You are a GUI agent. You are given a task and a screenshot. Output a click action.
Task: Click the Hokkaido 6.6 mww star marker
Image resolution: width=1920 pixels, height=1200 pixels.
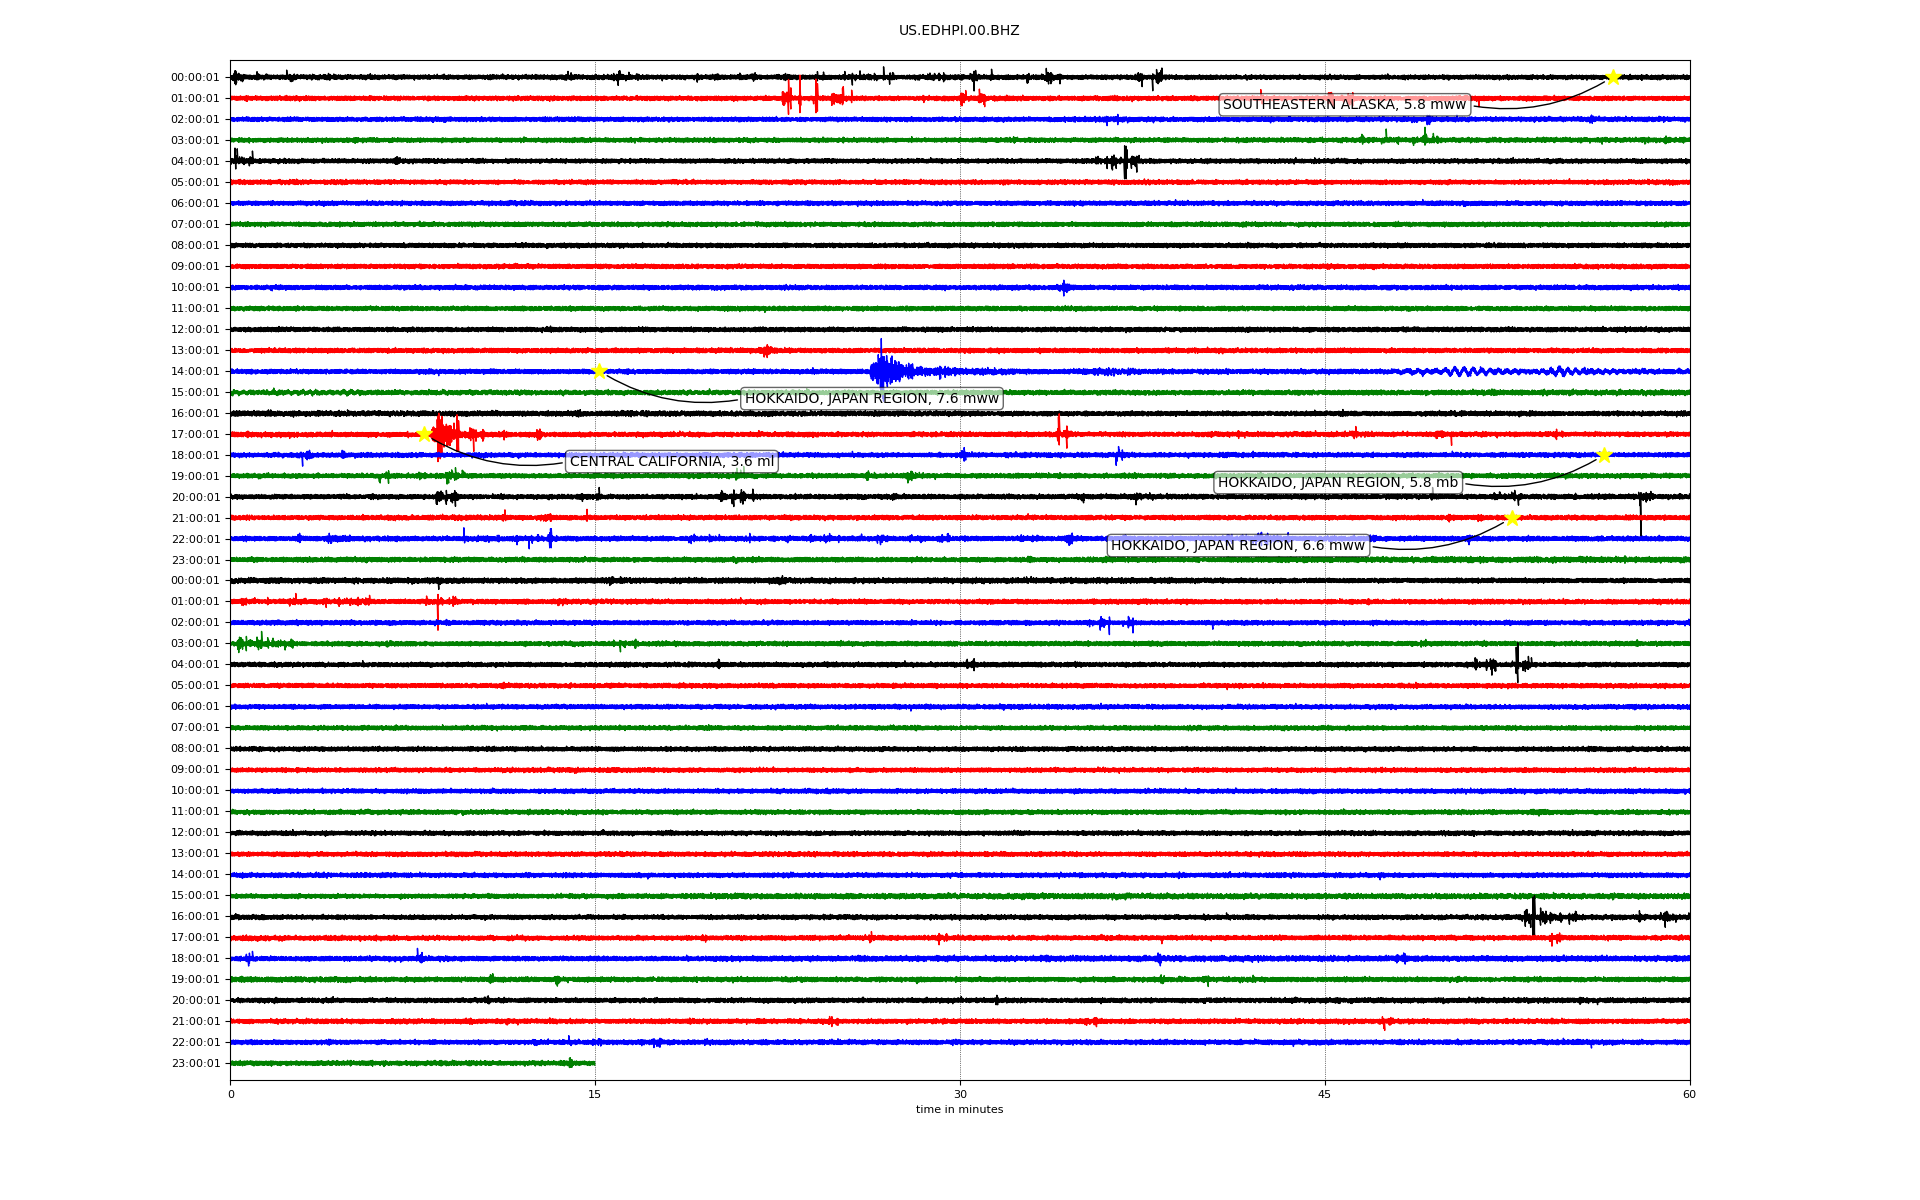pyautogui.click(x=1512, y=517)
